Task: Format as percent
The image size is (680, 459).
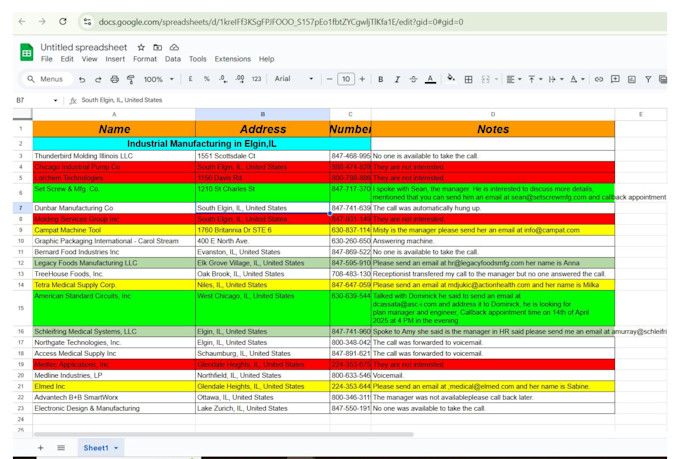Action: click(x=207, y=79)
